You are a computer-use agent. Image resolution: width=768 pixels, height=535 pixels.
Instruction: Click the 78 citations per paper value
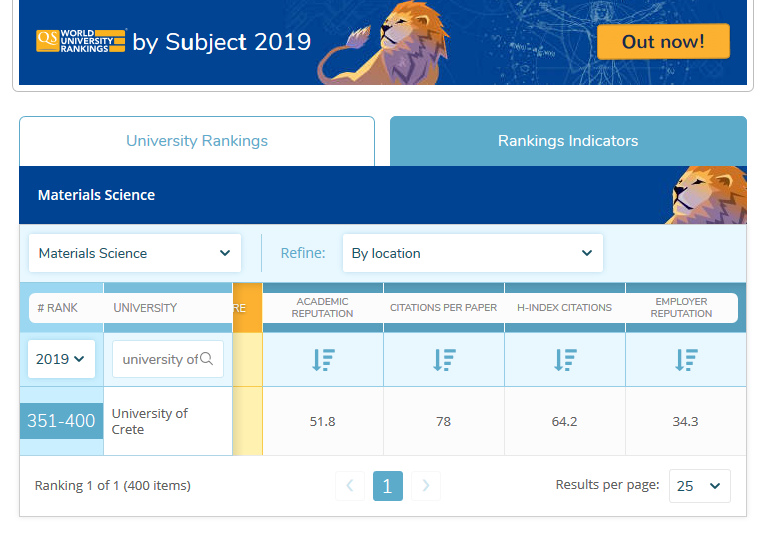[443, 421]
